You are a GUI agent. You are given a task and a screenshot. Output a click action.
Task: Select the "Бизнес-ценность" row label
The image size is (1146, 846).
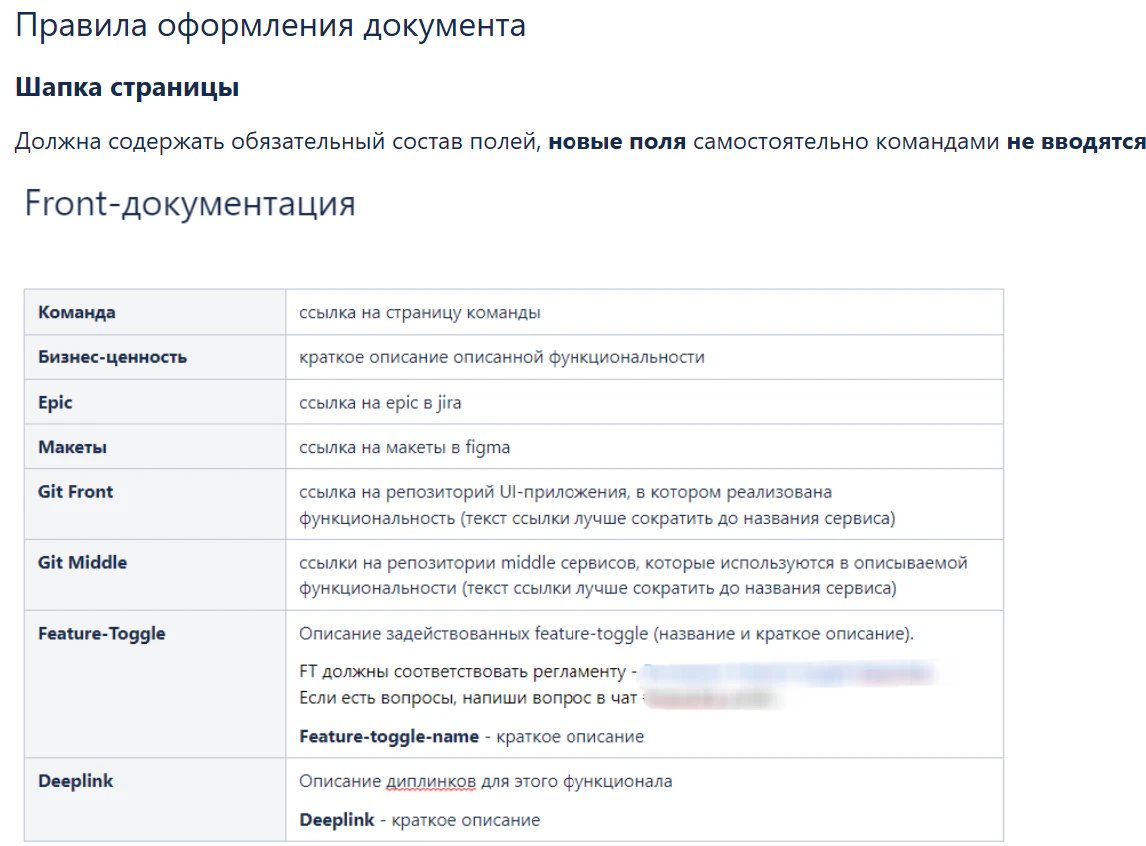[113, 357]
